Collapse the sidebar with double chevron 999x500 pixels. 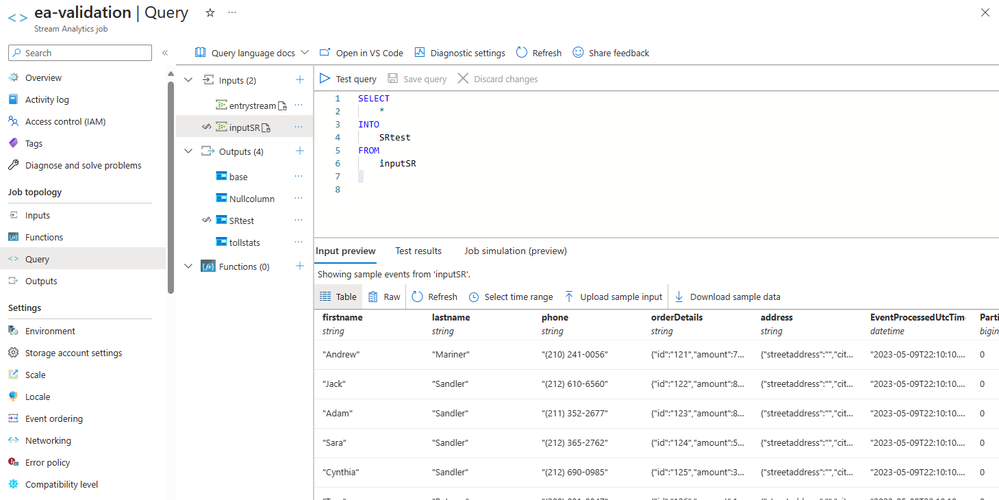pyautogui.click(x=164, y=53)
